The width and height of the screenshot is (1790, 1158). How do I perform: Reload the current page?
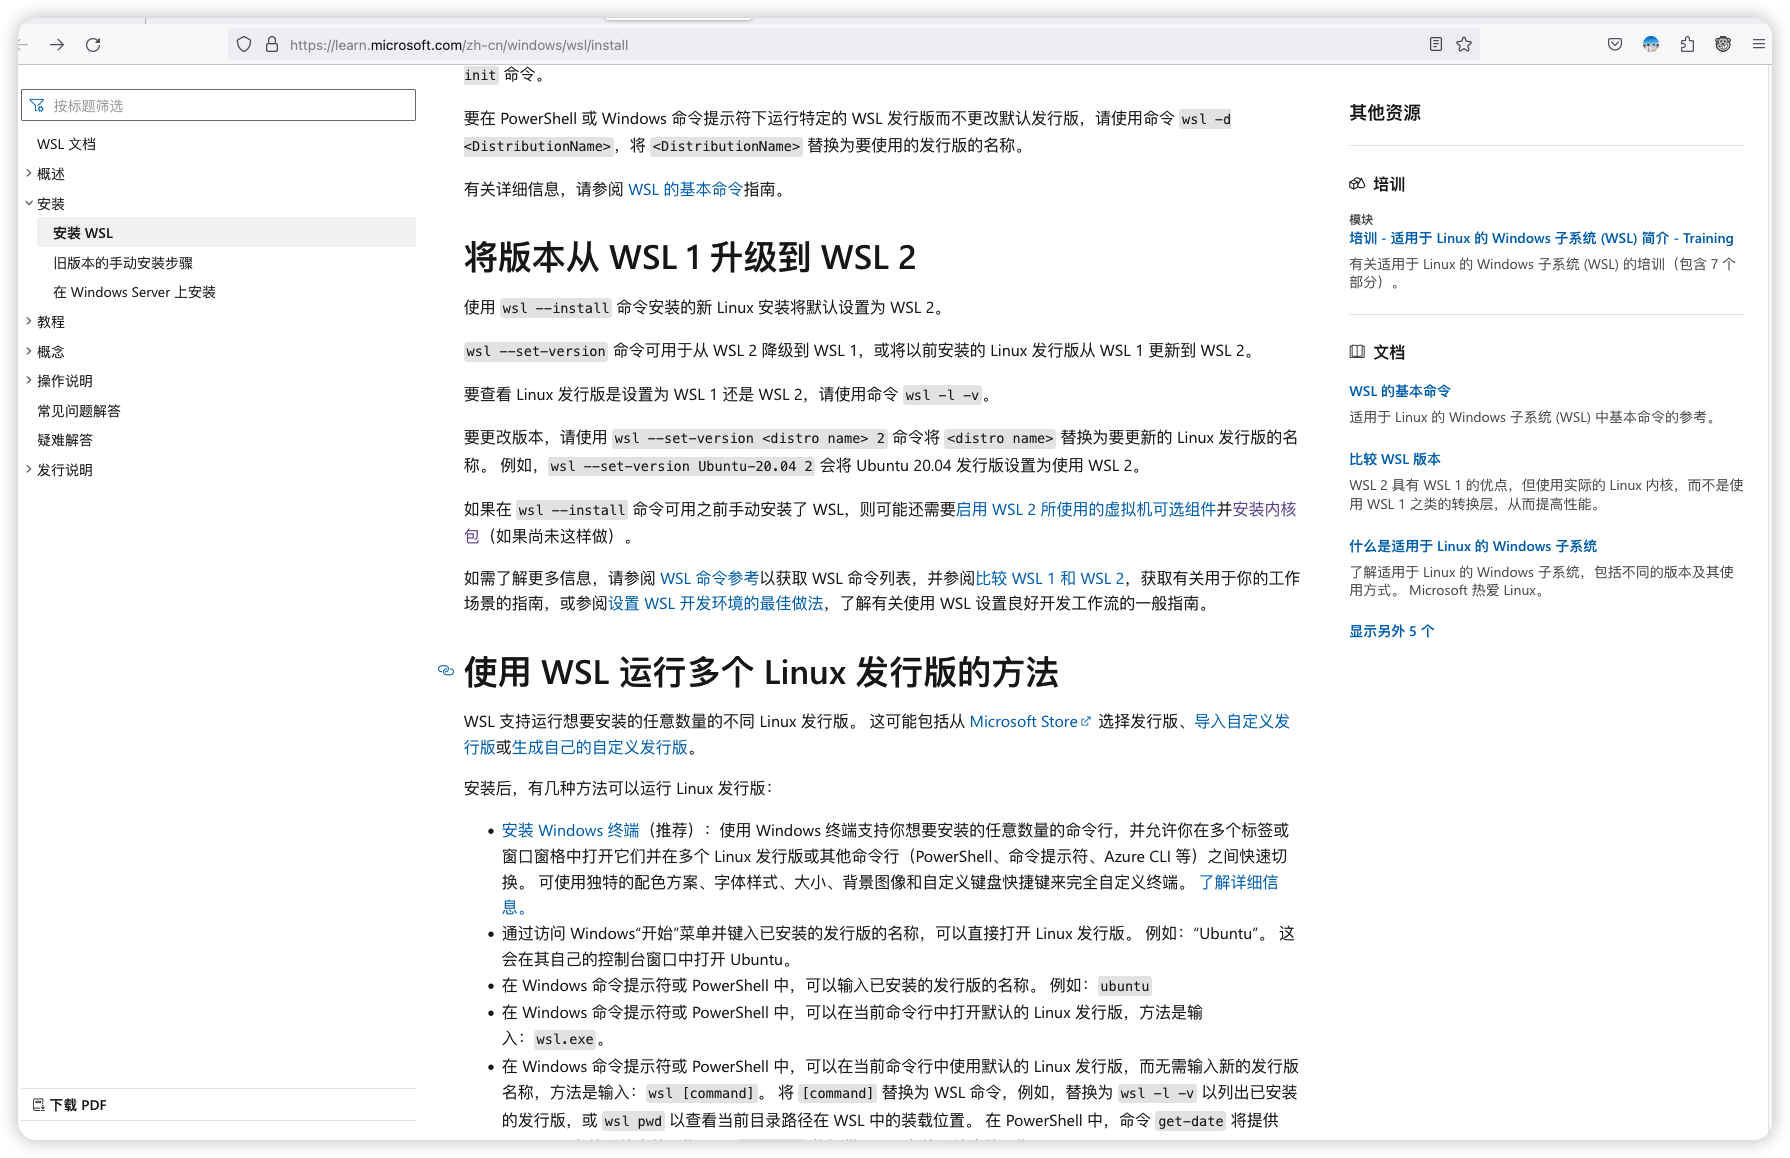93,44
